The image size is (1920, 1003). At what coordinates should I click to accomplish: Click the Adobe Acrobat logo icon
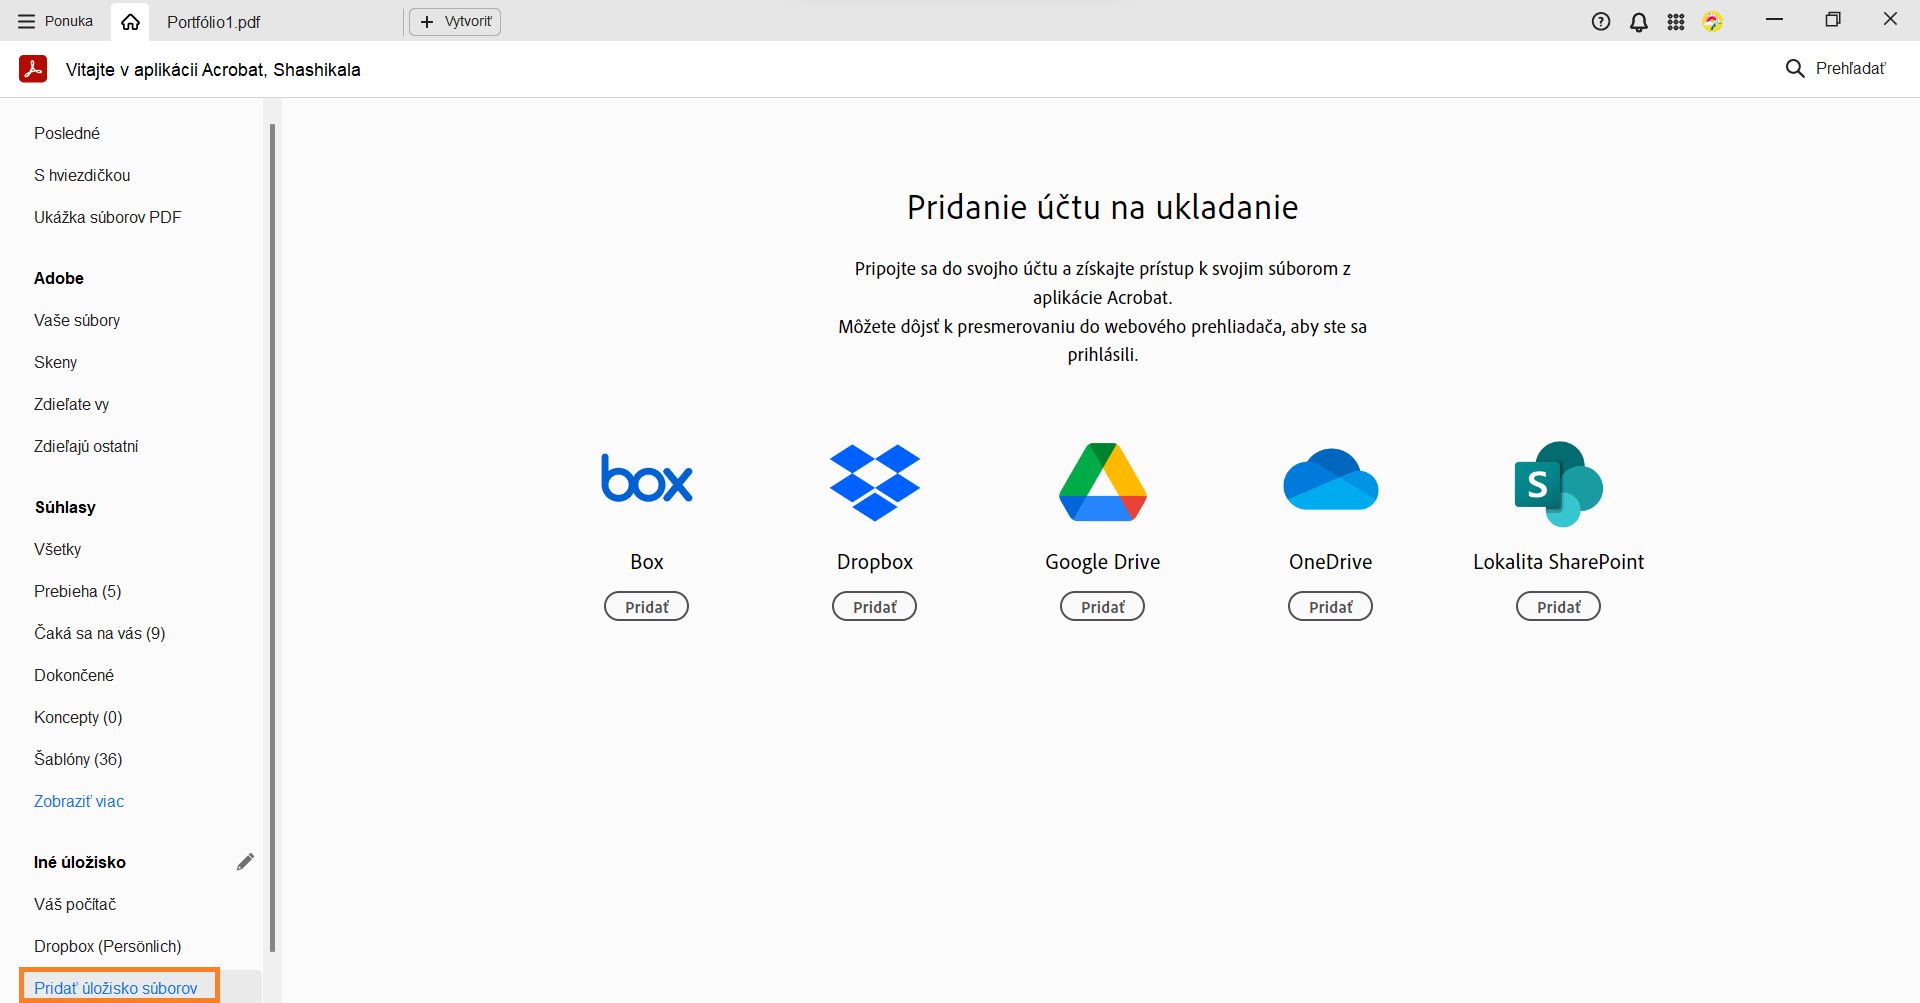coord(33,69)
